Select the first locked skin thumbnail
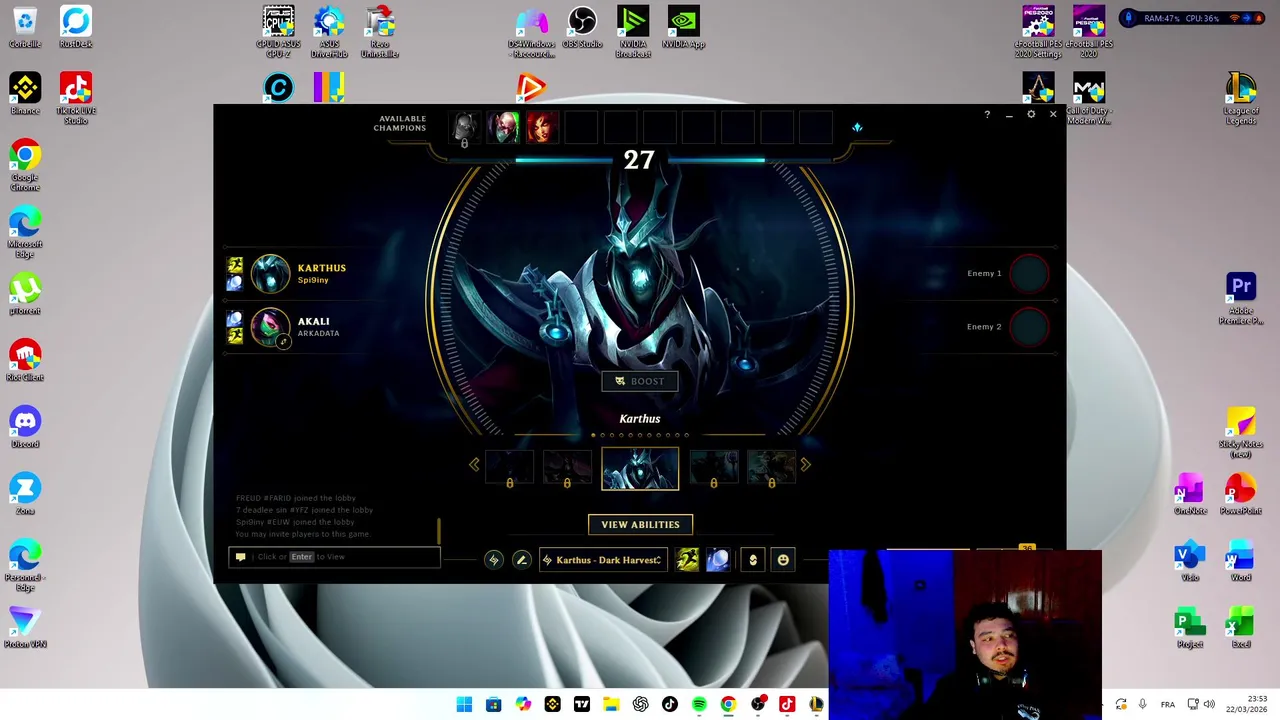 point(509,468)
